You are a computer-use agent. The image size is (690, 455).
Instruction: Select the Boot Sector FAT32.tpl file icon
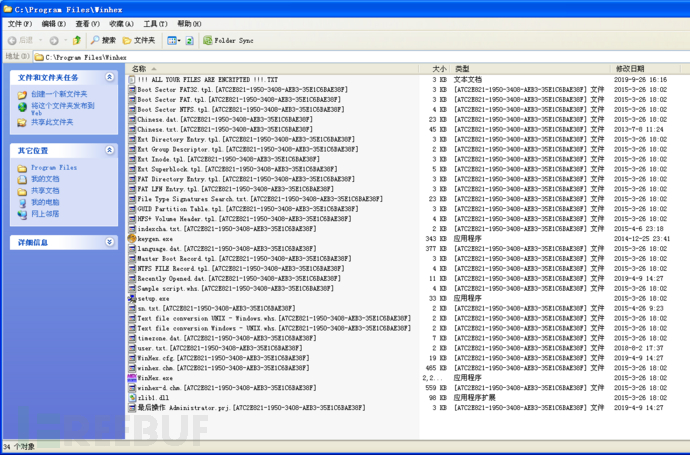[x=132, y=90]
